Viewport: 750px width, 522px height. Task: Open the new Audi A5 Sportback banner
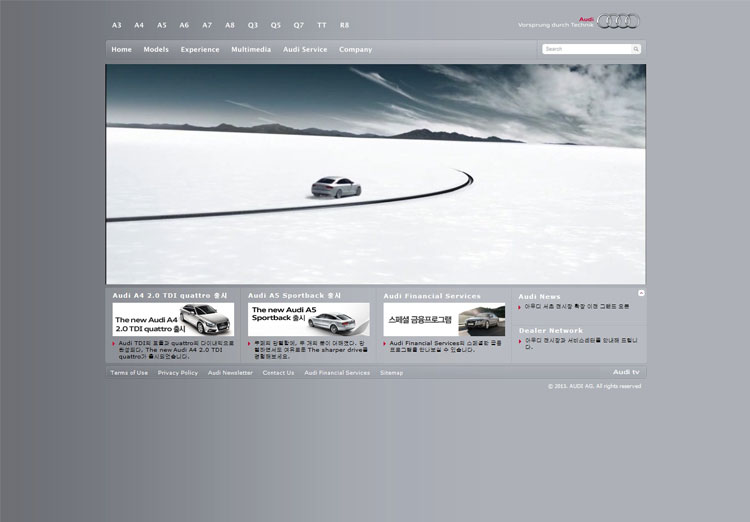point(308,320)
